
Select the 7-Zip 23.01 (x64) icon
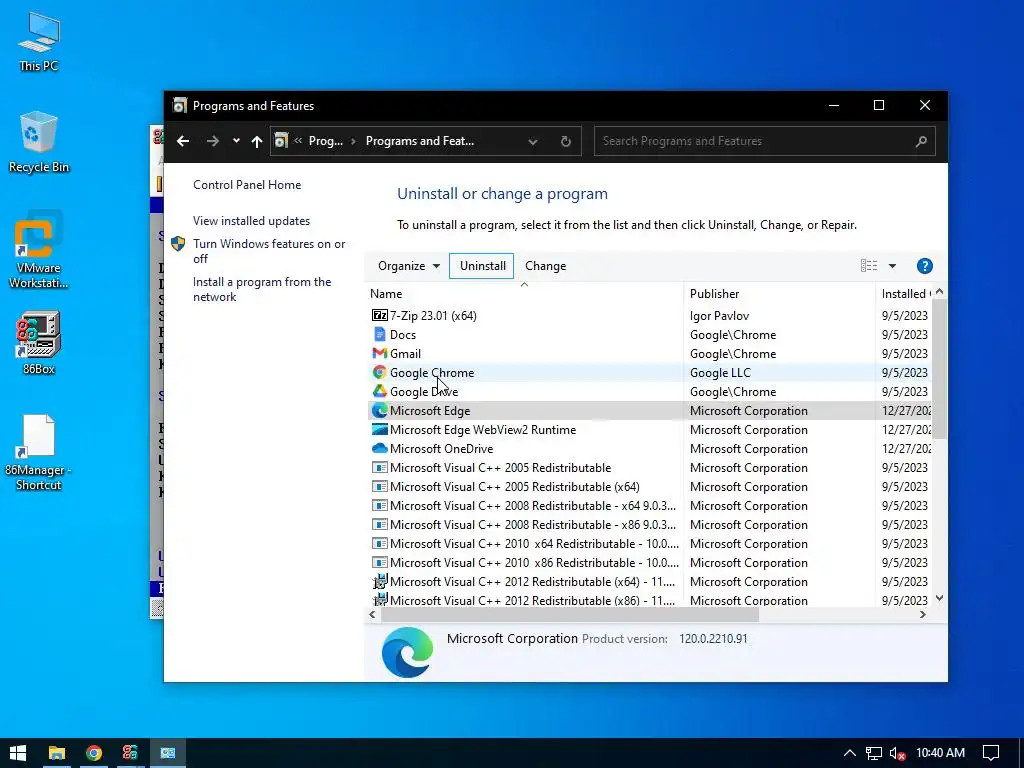pos(379,315)
